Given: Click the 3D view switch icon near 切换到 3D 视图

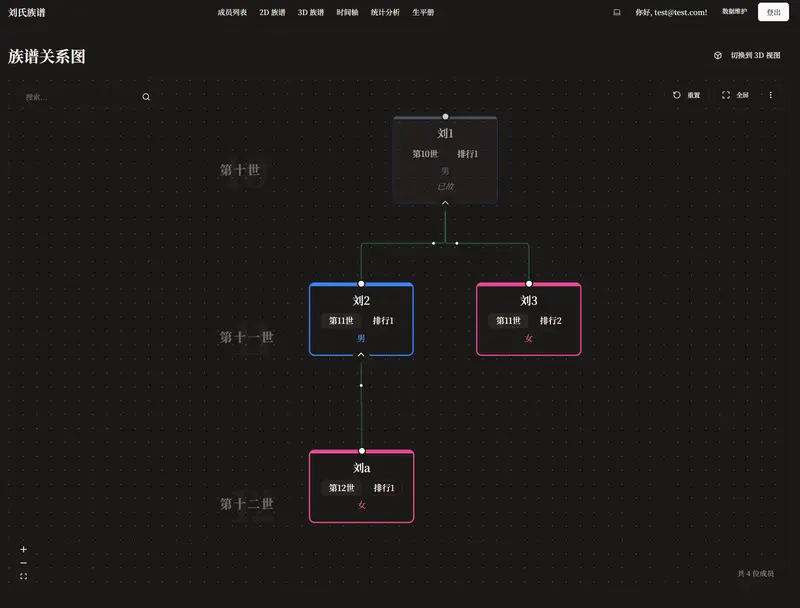Looking at the screenshot, I should point(717,55).
